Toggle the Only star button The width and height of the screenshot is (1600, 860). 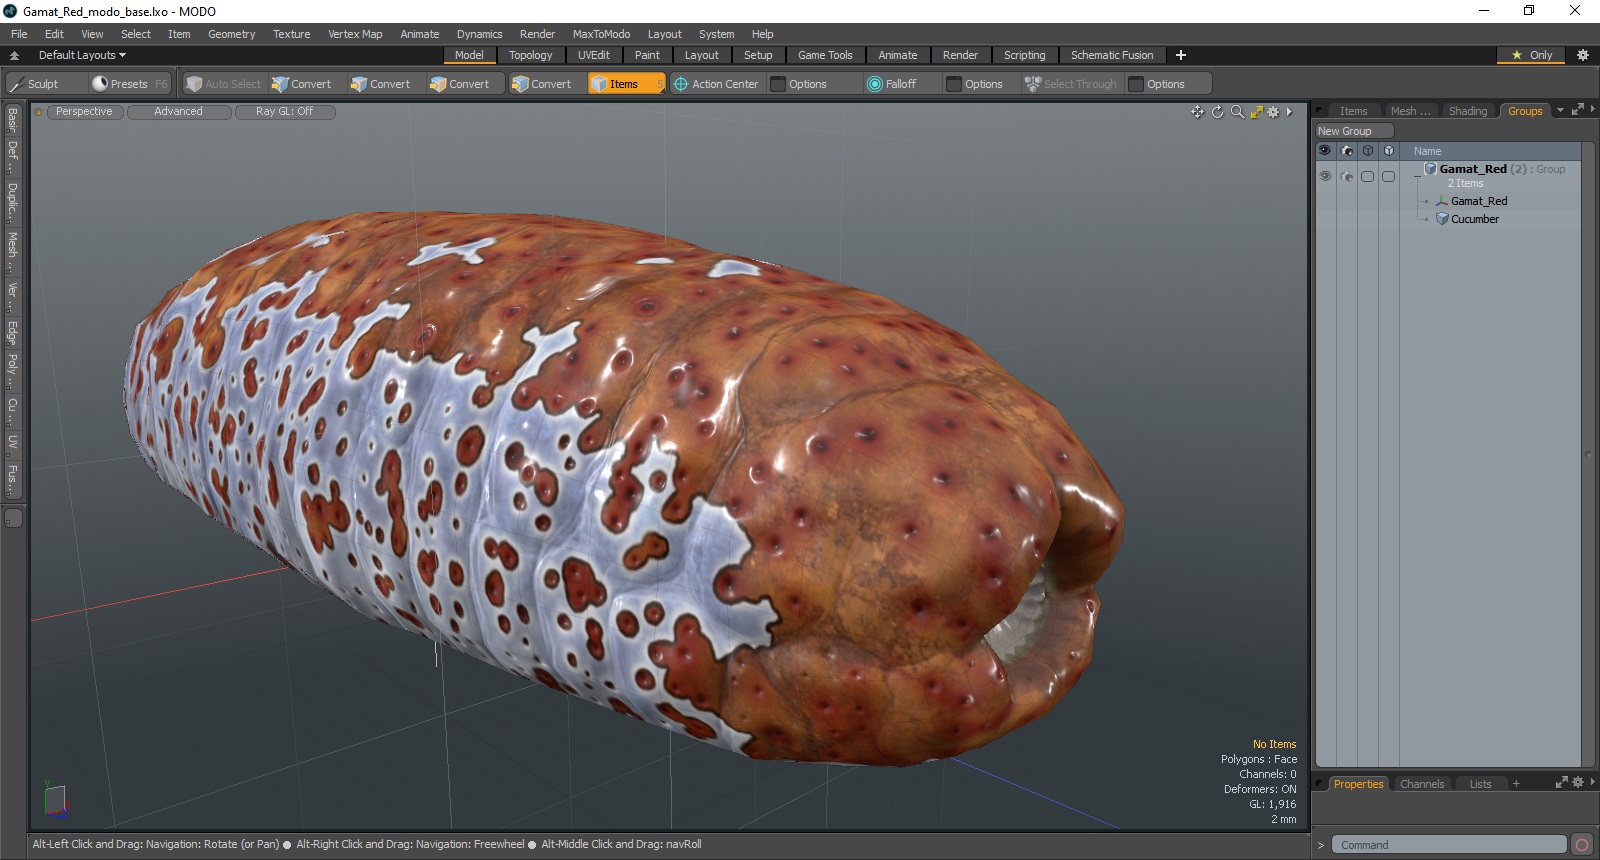click(1532, 55)
